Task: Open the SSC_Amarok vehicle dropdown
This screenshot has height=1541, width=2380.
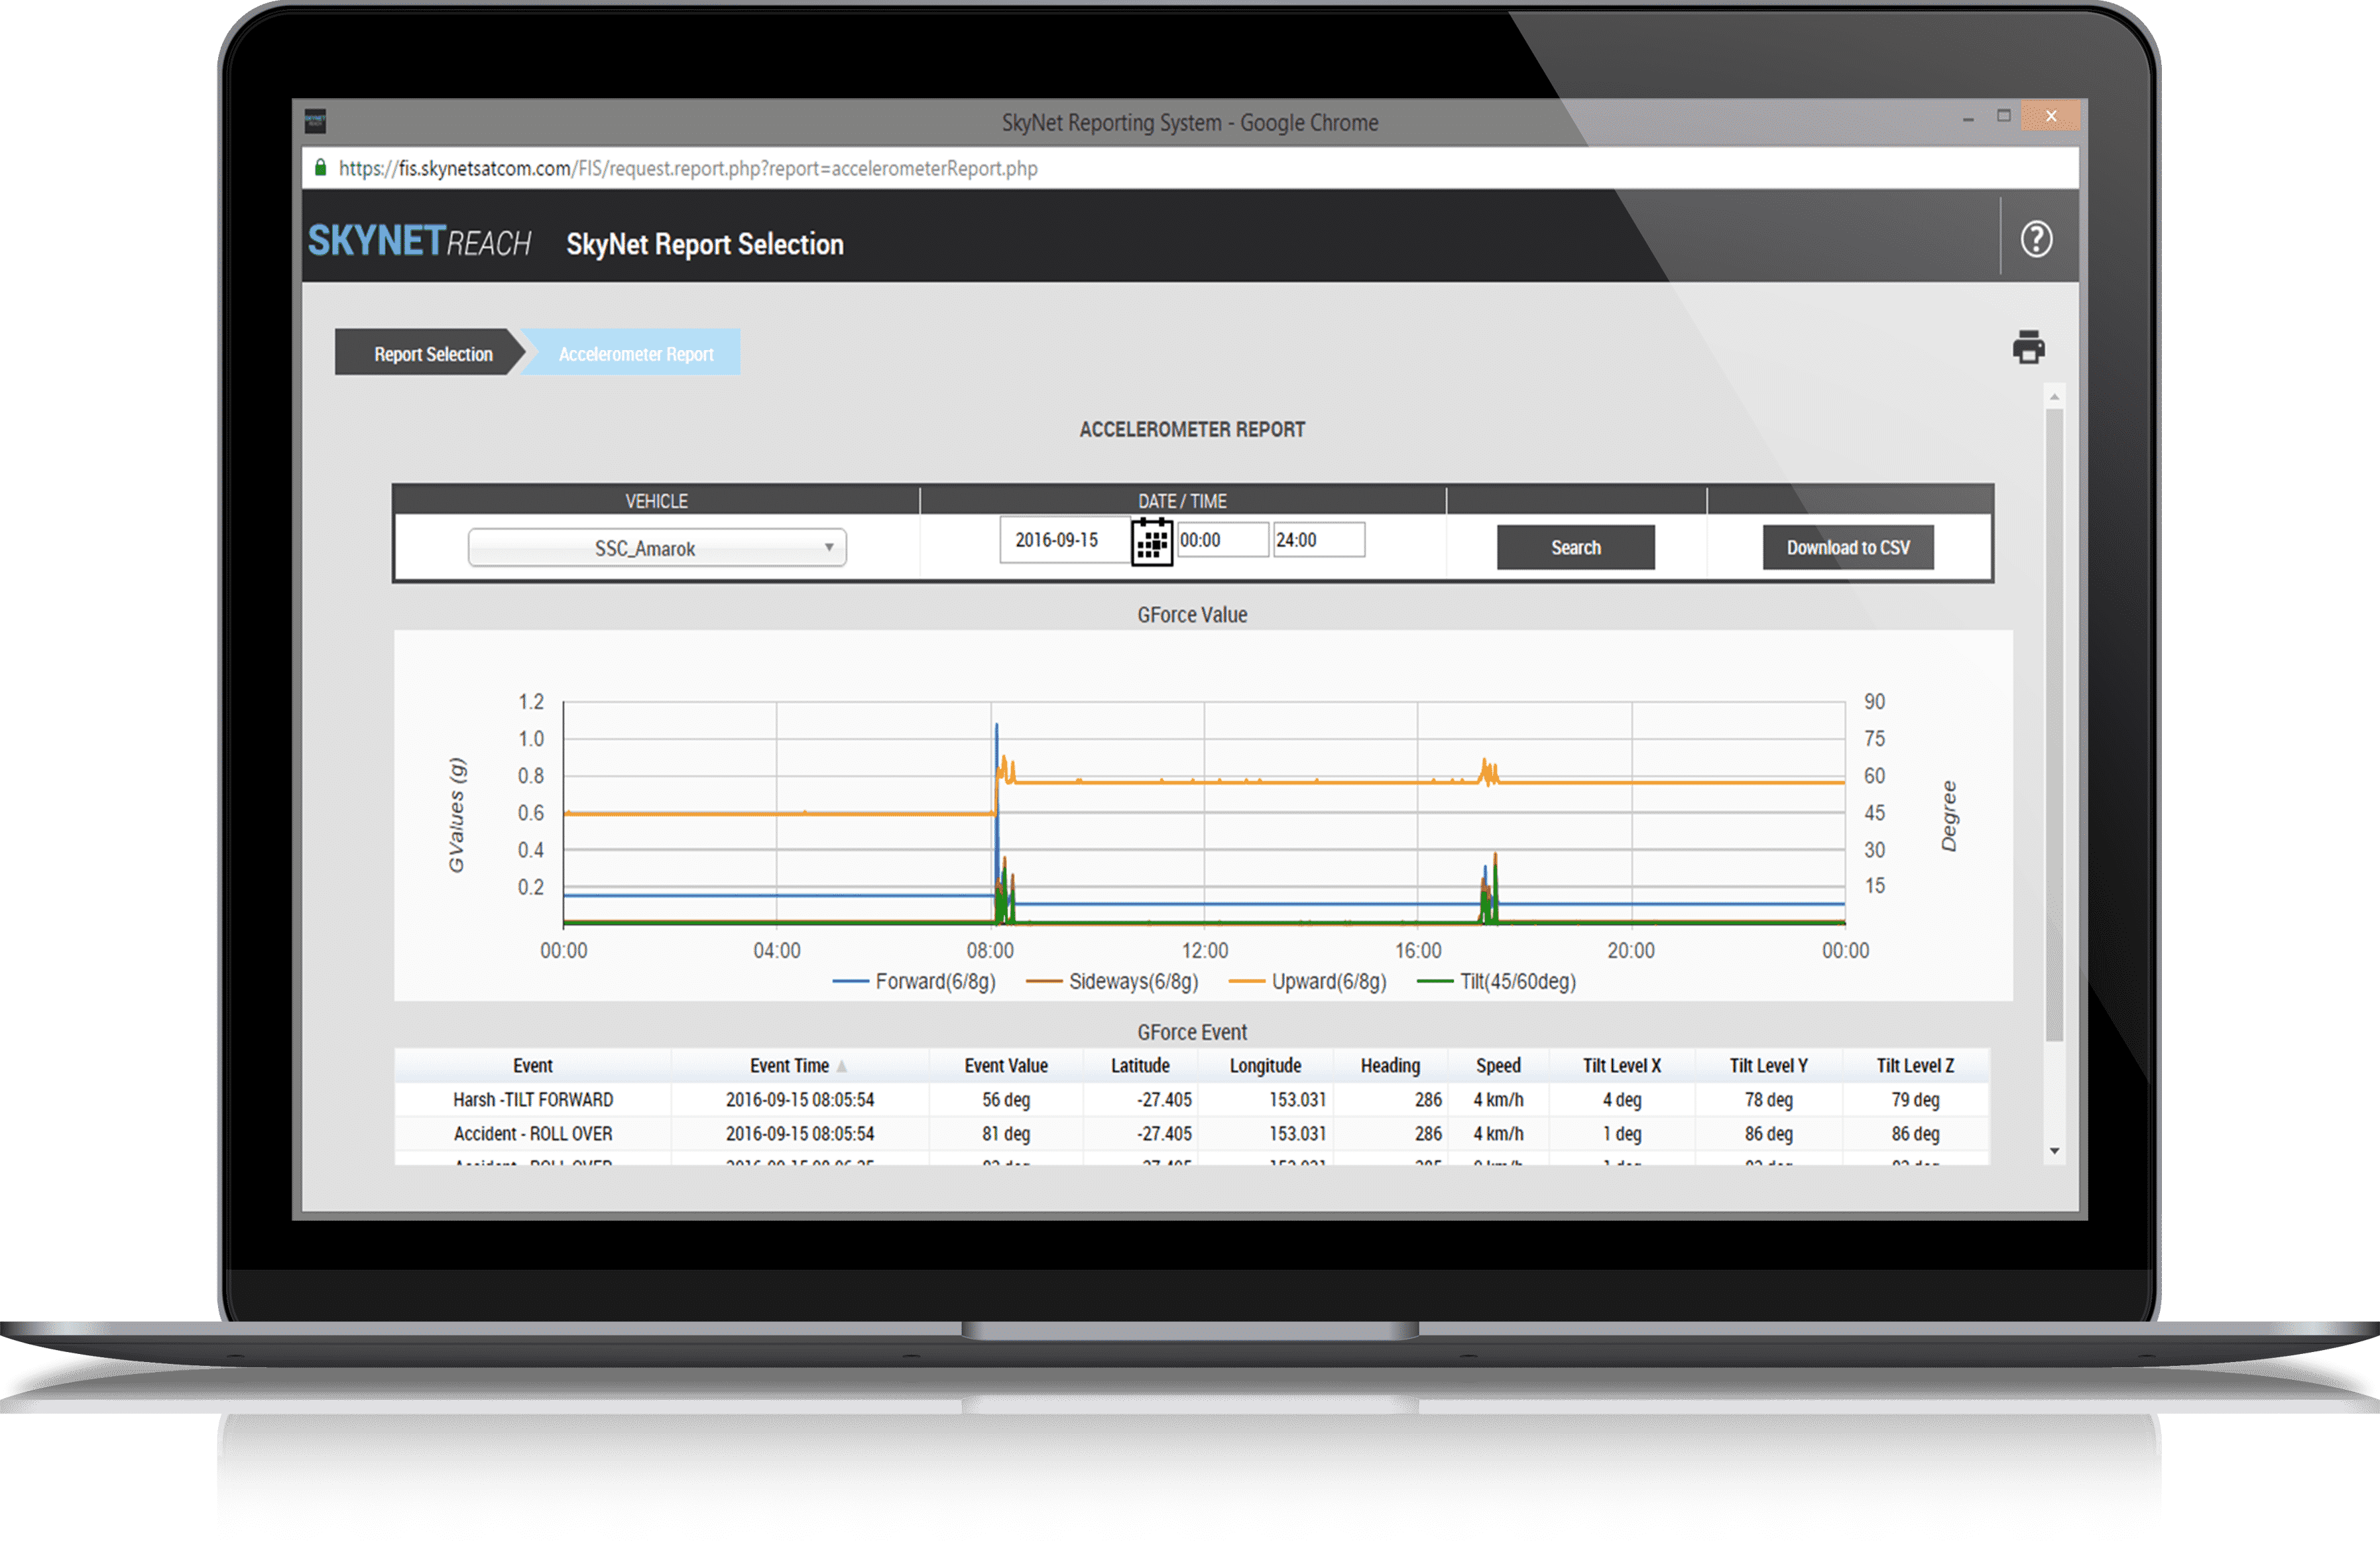Action: tap(657, 548)
